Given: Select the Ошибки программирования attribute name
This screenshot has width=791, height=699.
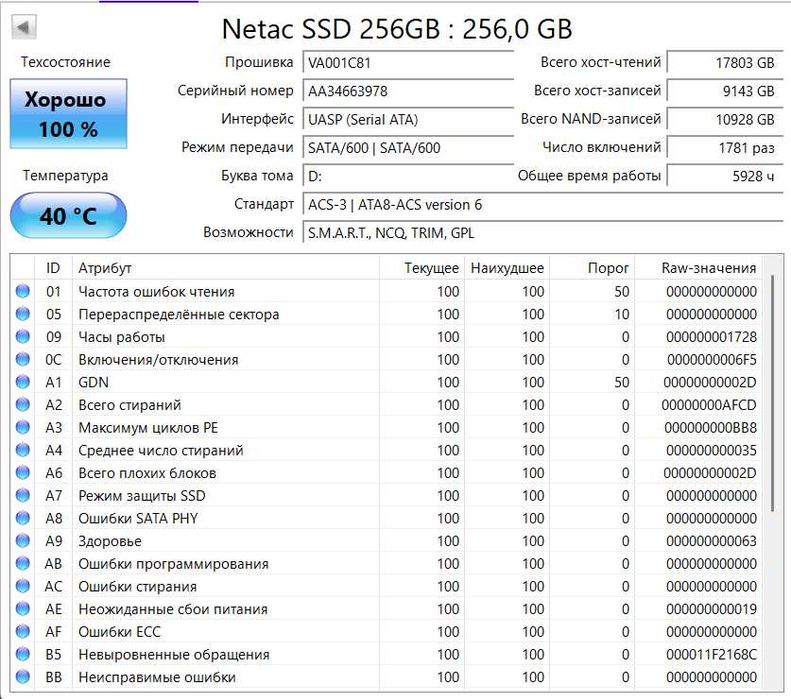Looking at the screenshot, I should (173, 564).
